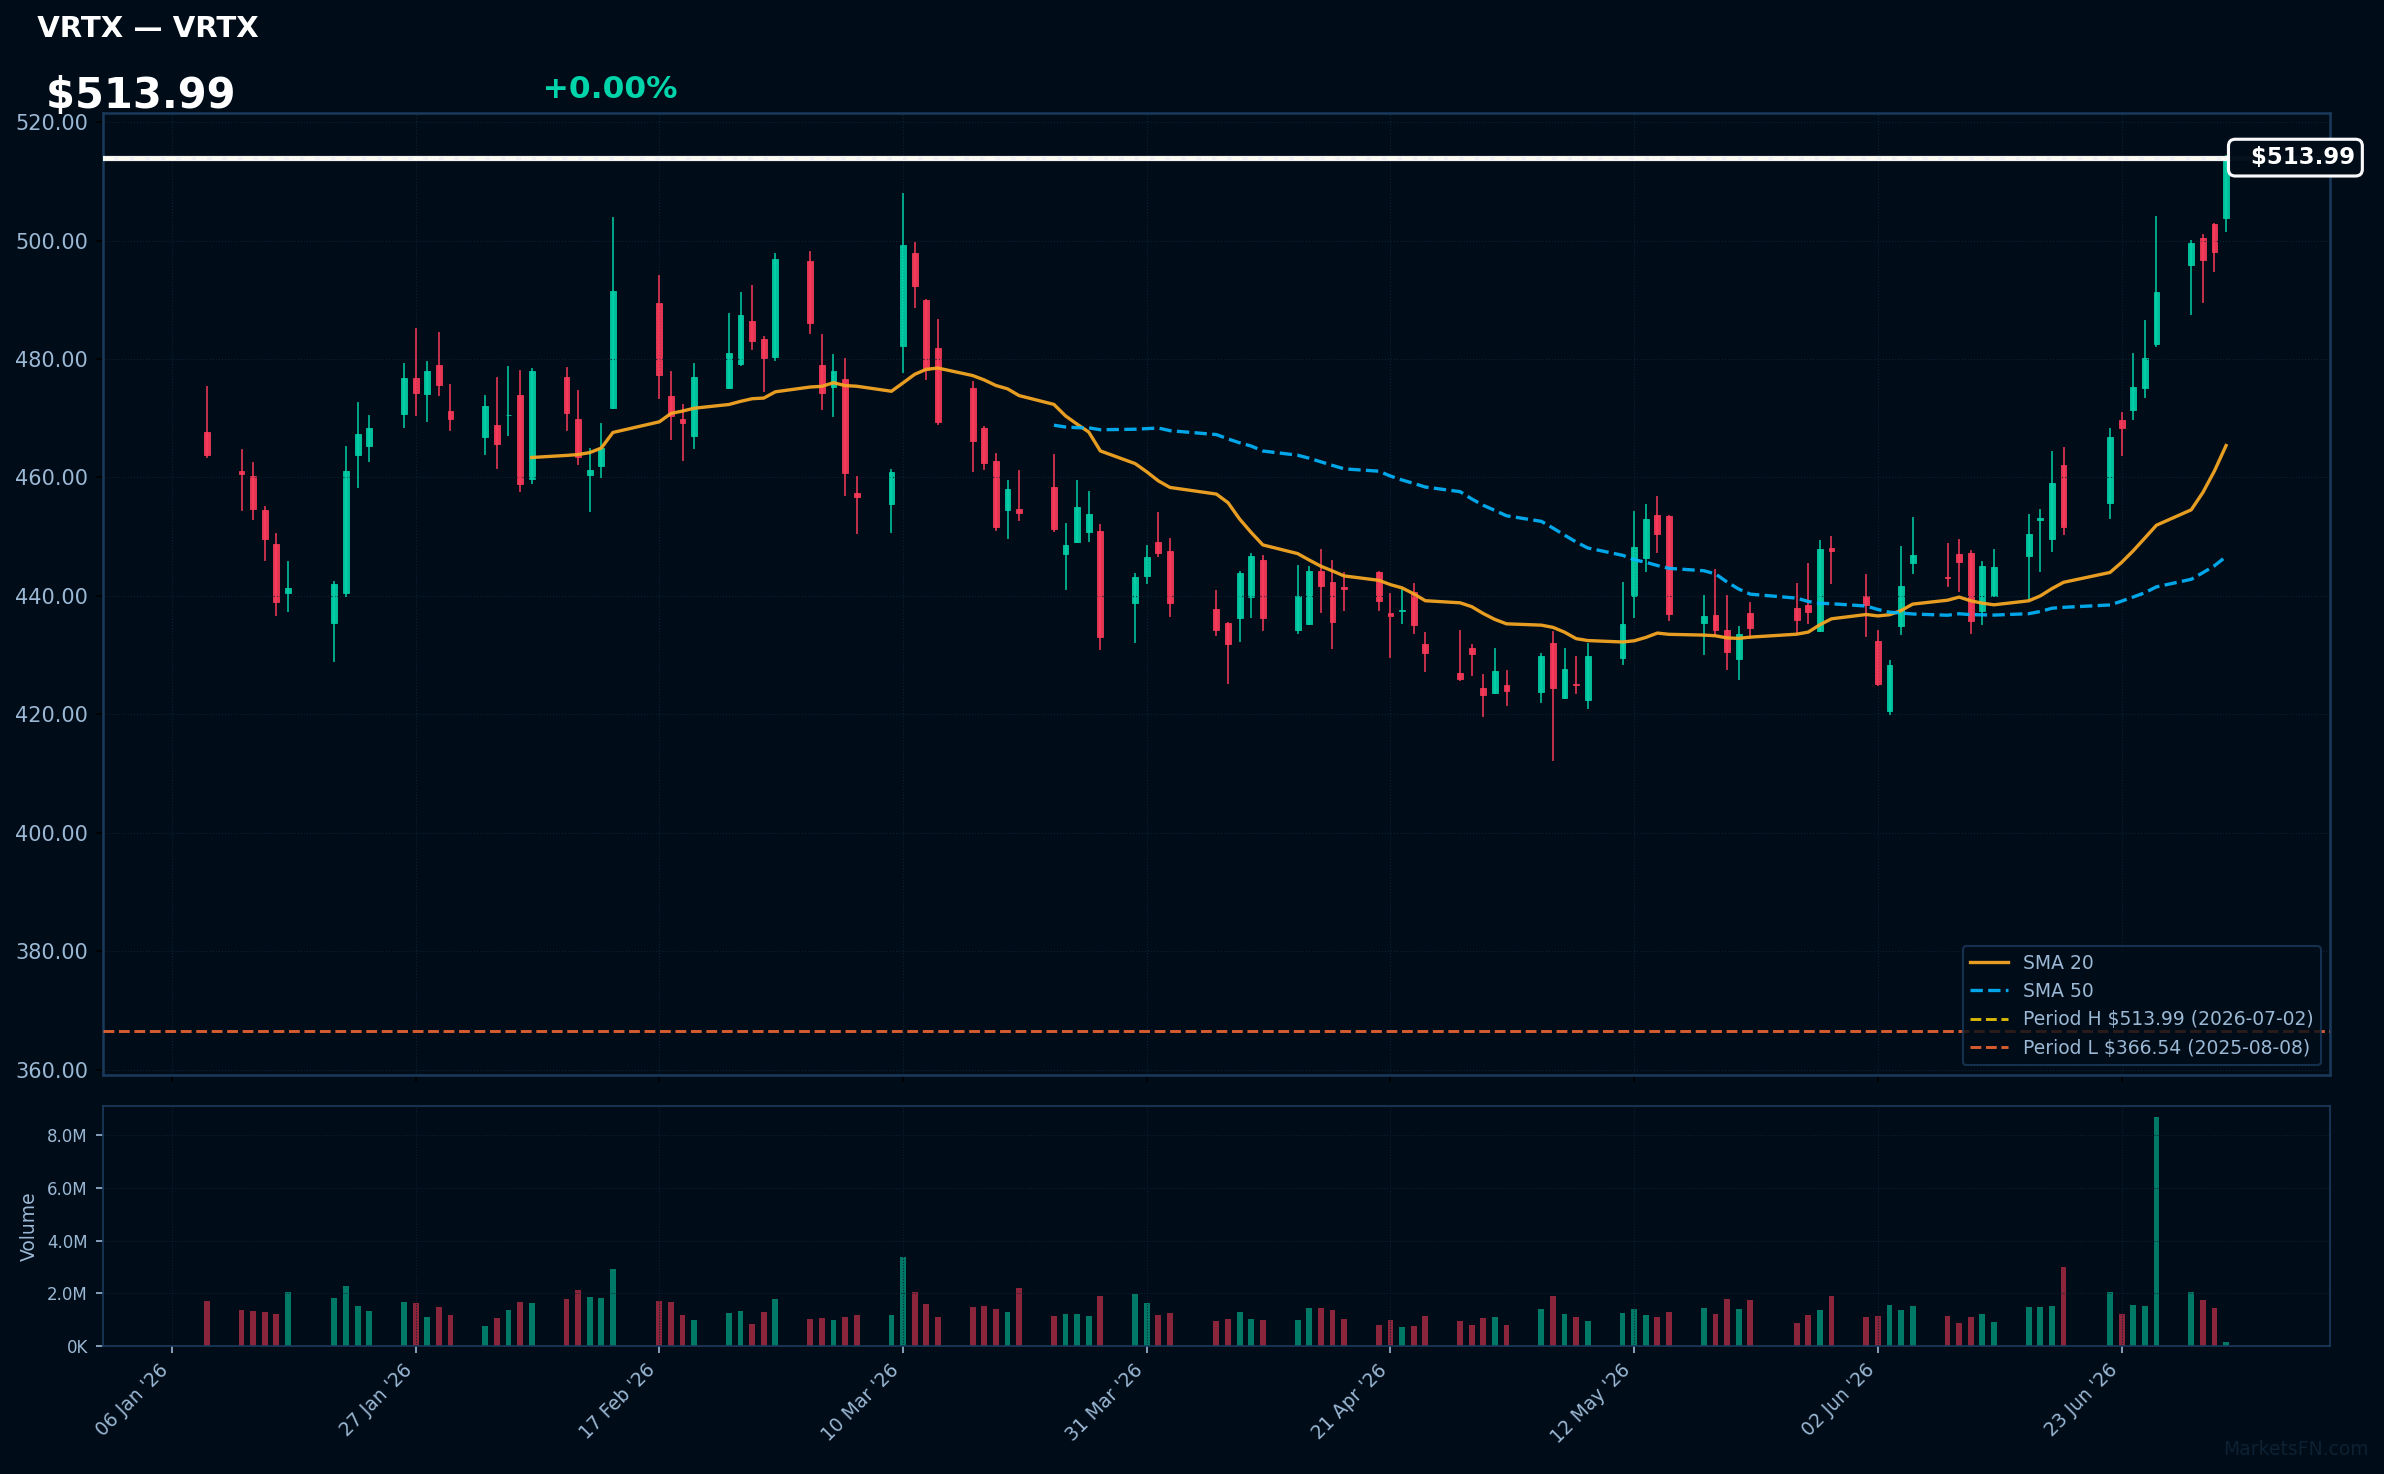Click the 8.0M volume axis label
This screenshot has height=1474, width=2384.
[67, 1136]
